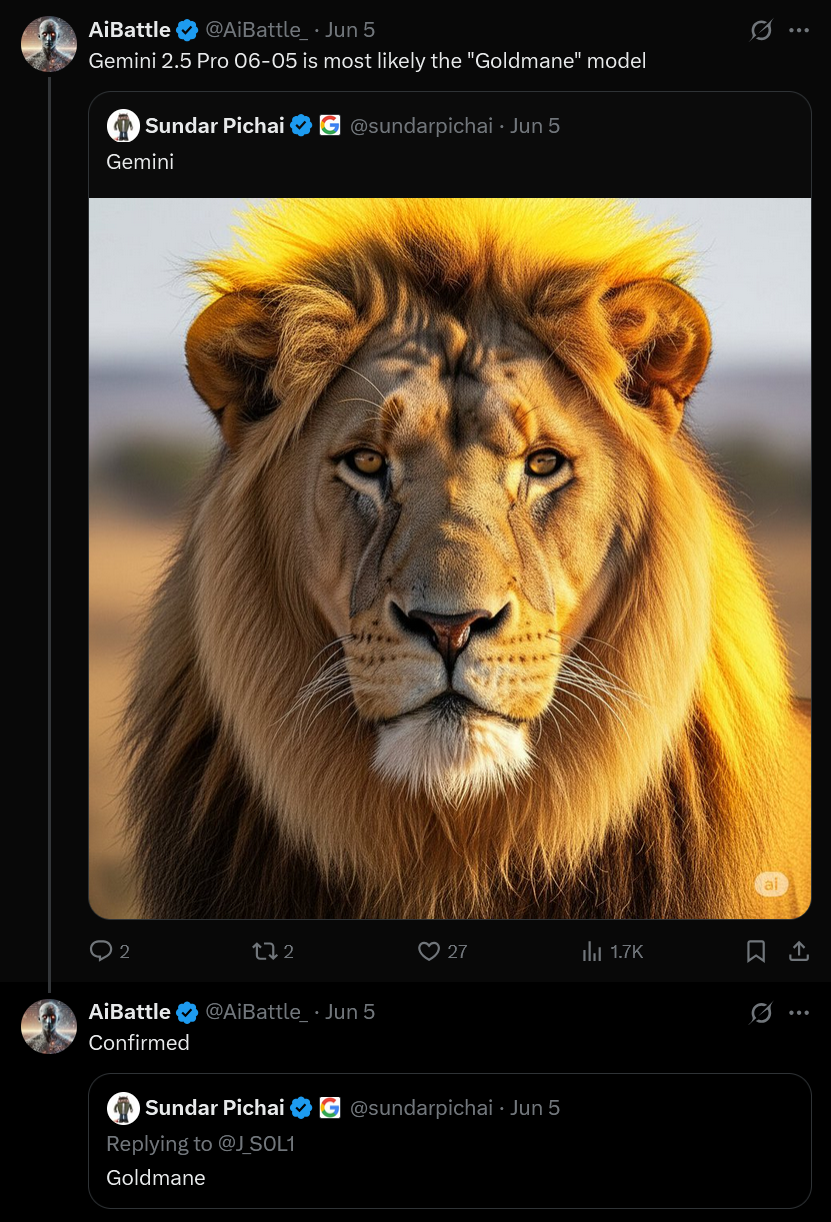Click the reply icon under the first tweet
Viewport: 831px width, 1222px height.
(101, 951)
